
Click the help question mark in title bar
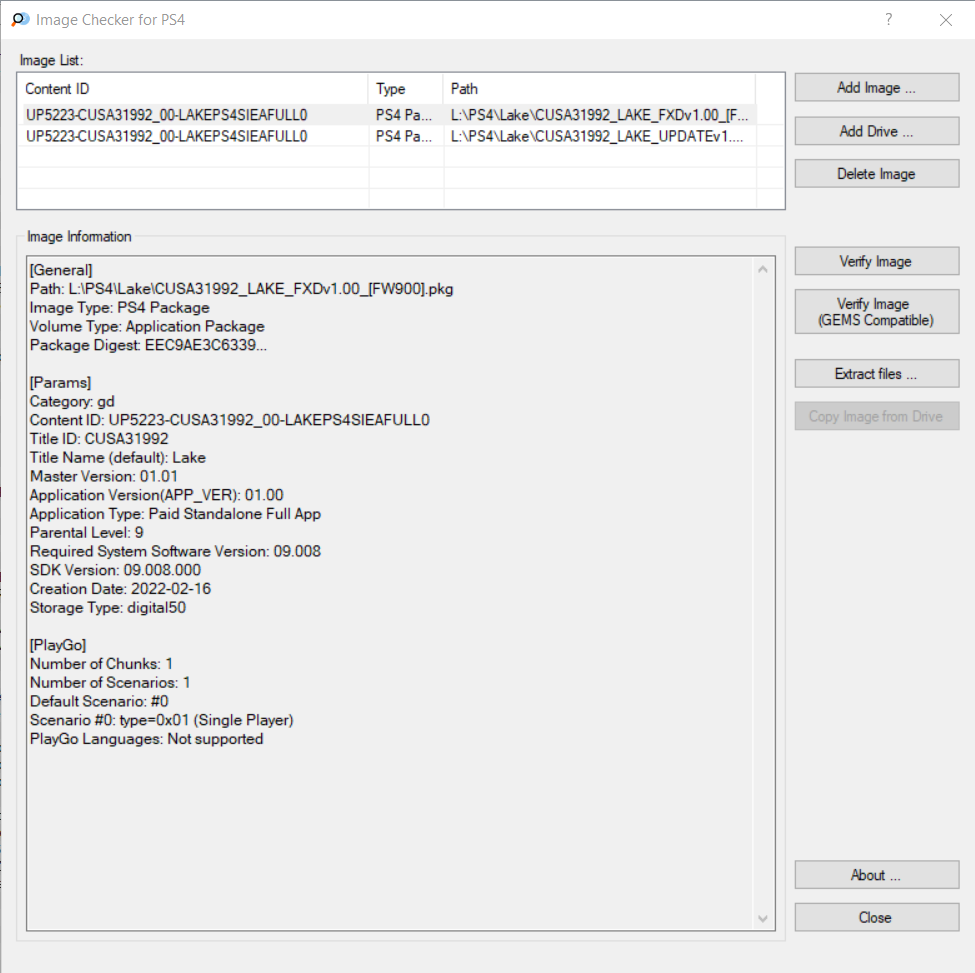pos(889,19)
